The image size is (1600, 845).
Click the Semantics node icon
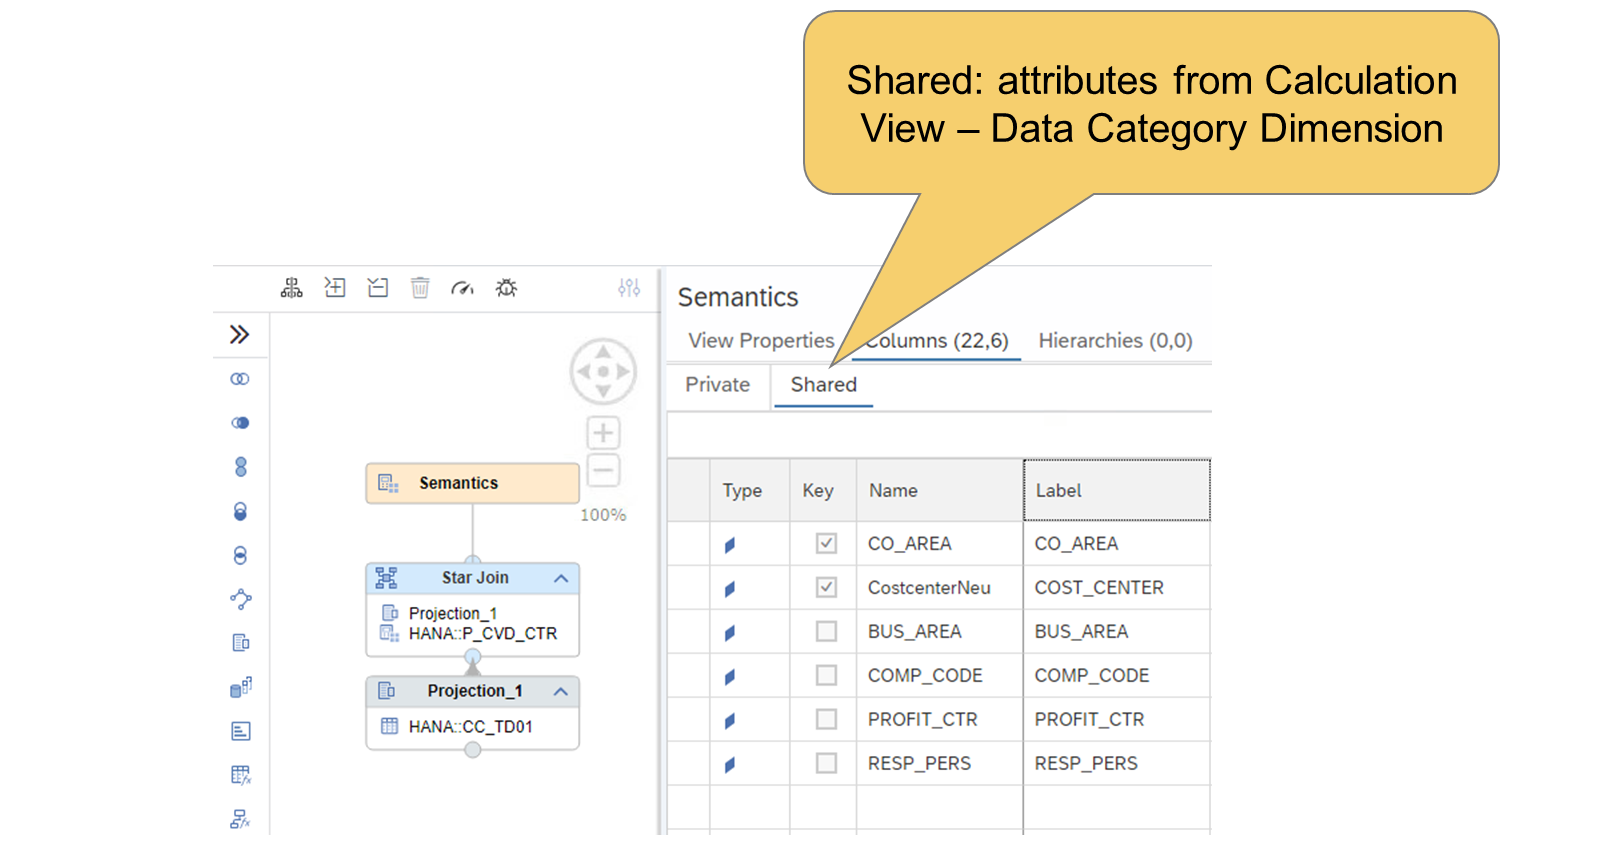coord(388,483)
